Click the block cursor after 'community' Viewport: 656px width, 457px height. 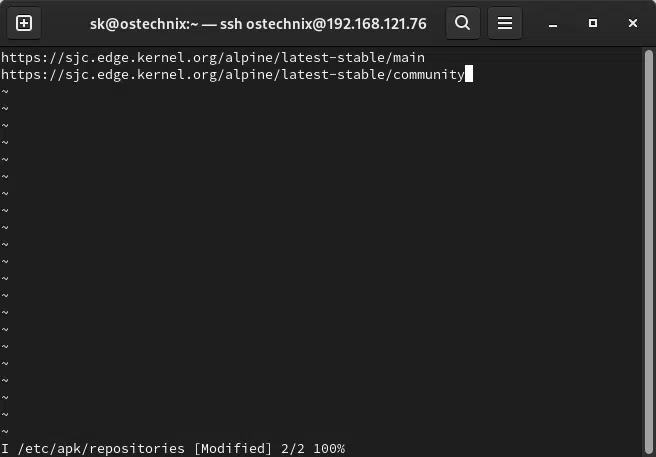point(468,74)
